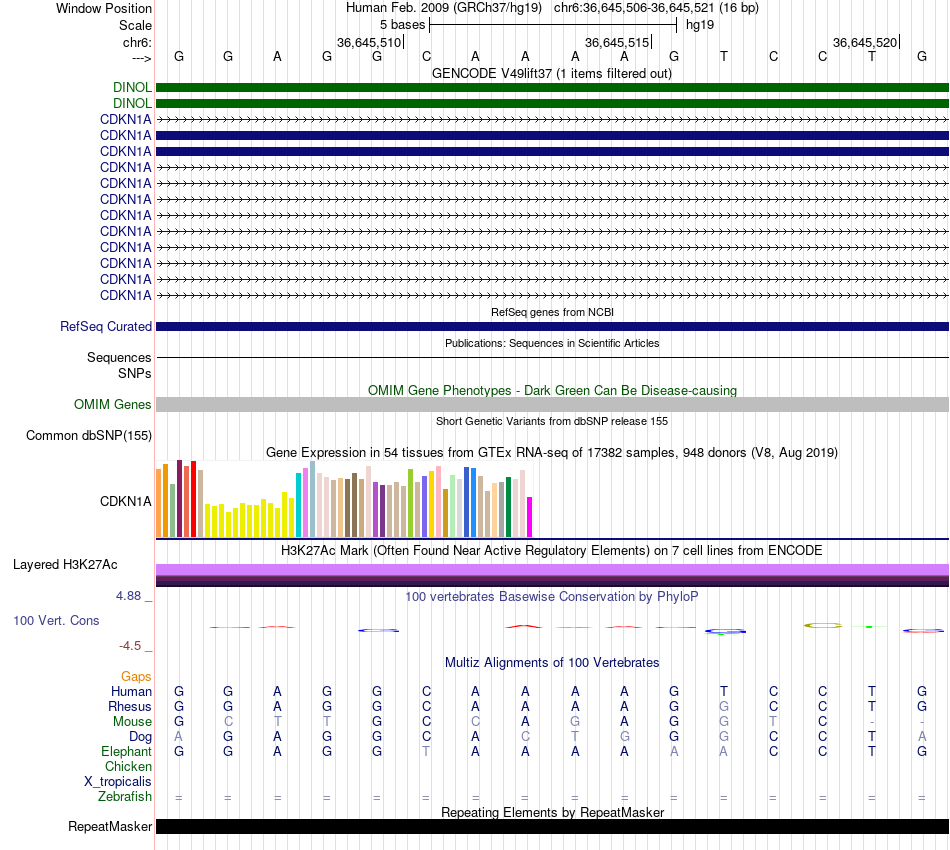
Task: Open the H3K27Ac Mark ENCODE track title
Action: click(552, 550)
